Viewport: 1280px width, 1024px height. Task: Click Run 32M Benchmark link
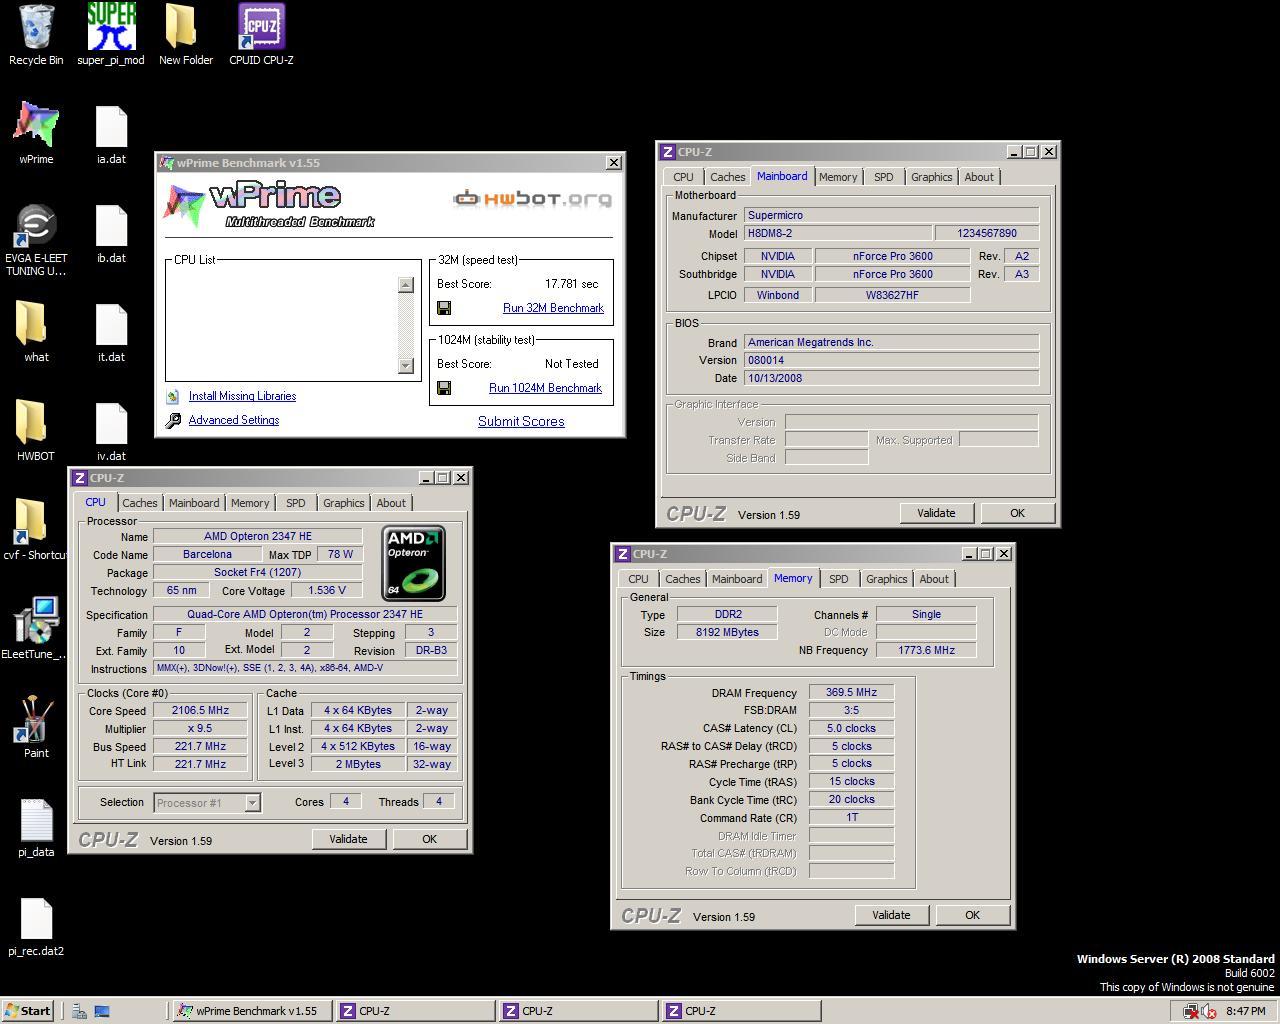(553, 308)
